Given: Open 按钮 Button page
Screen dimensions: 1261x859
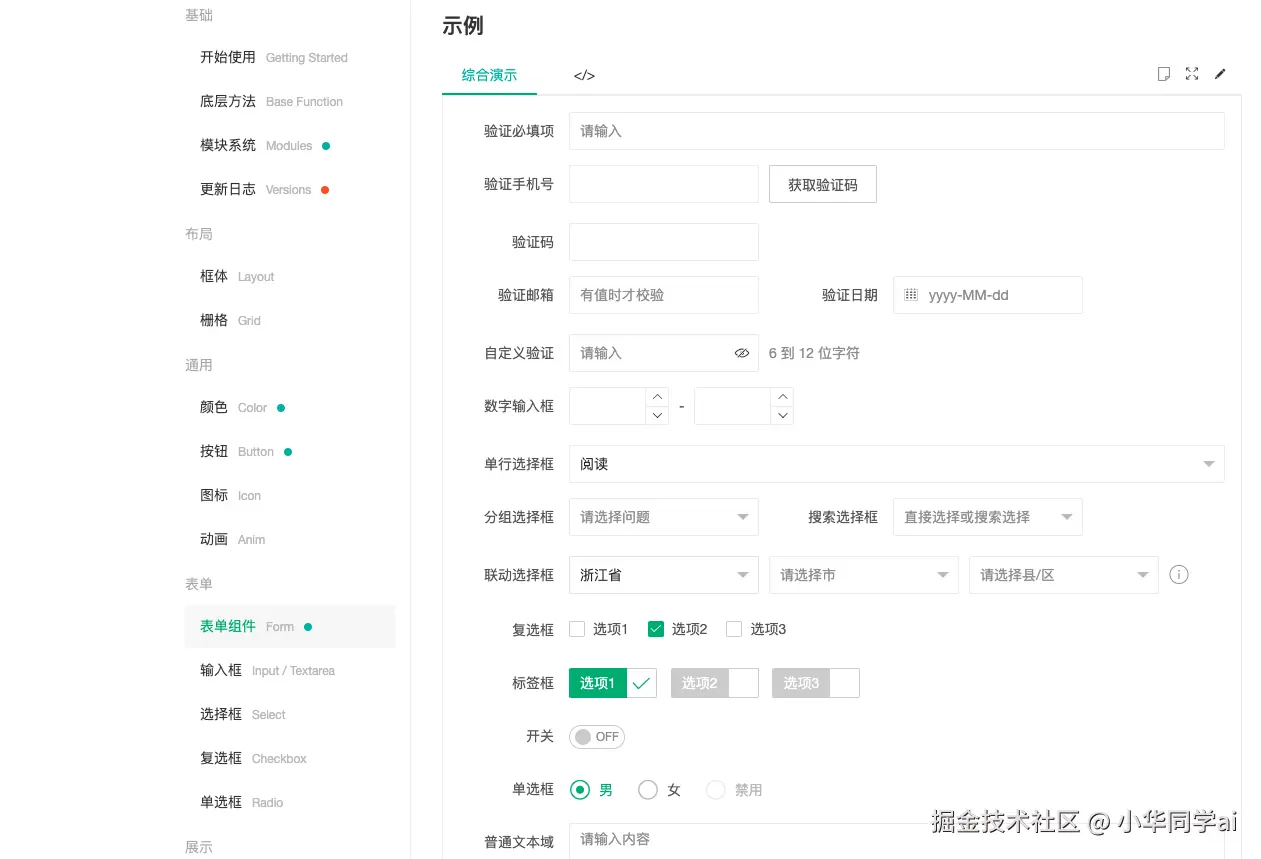Looking at the screenshot, I should 246,451.
